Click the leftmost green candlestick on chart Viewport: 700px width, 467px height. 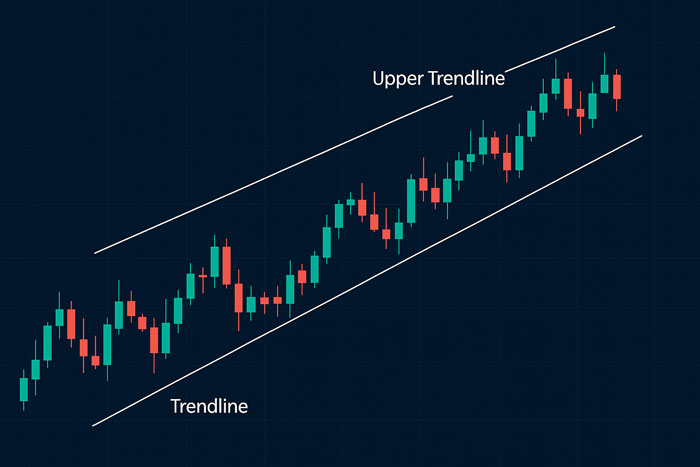[x=24, y=390]
